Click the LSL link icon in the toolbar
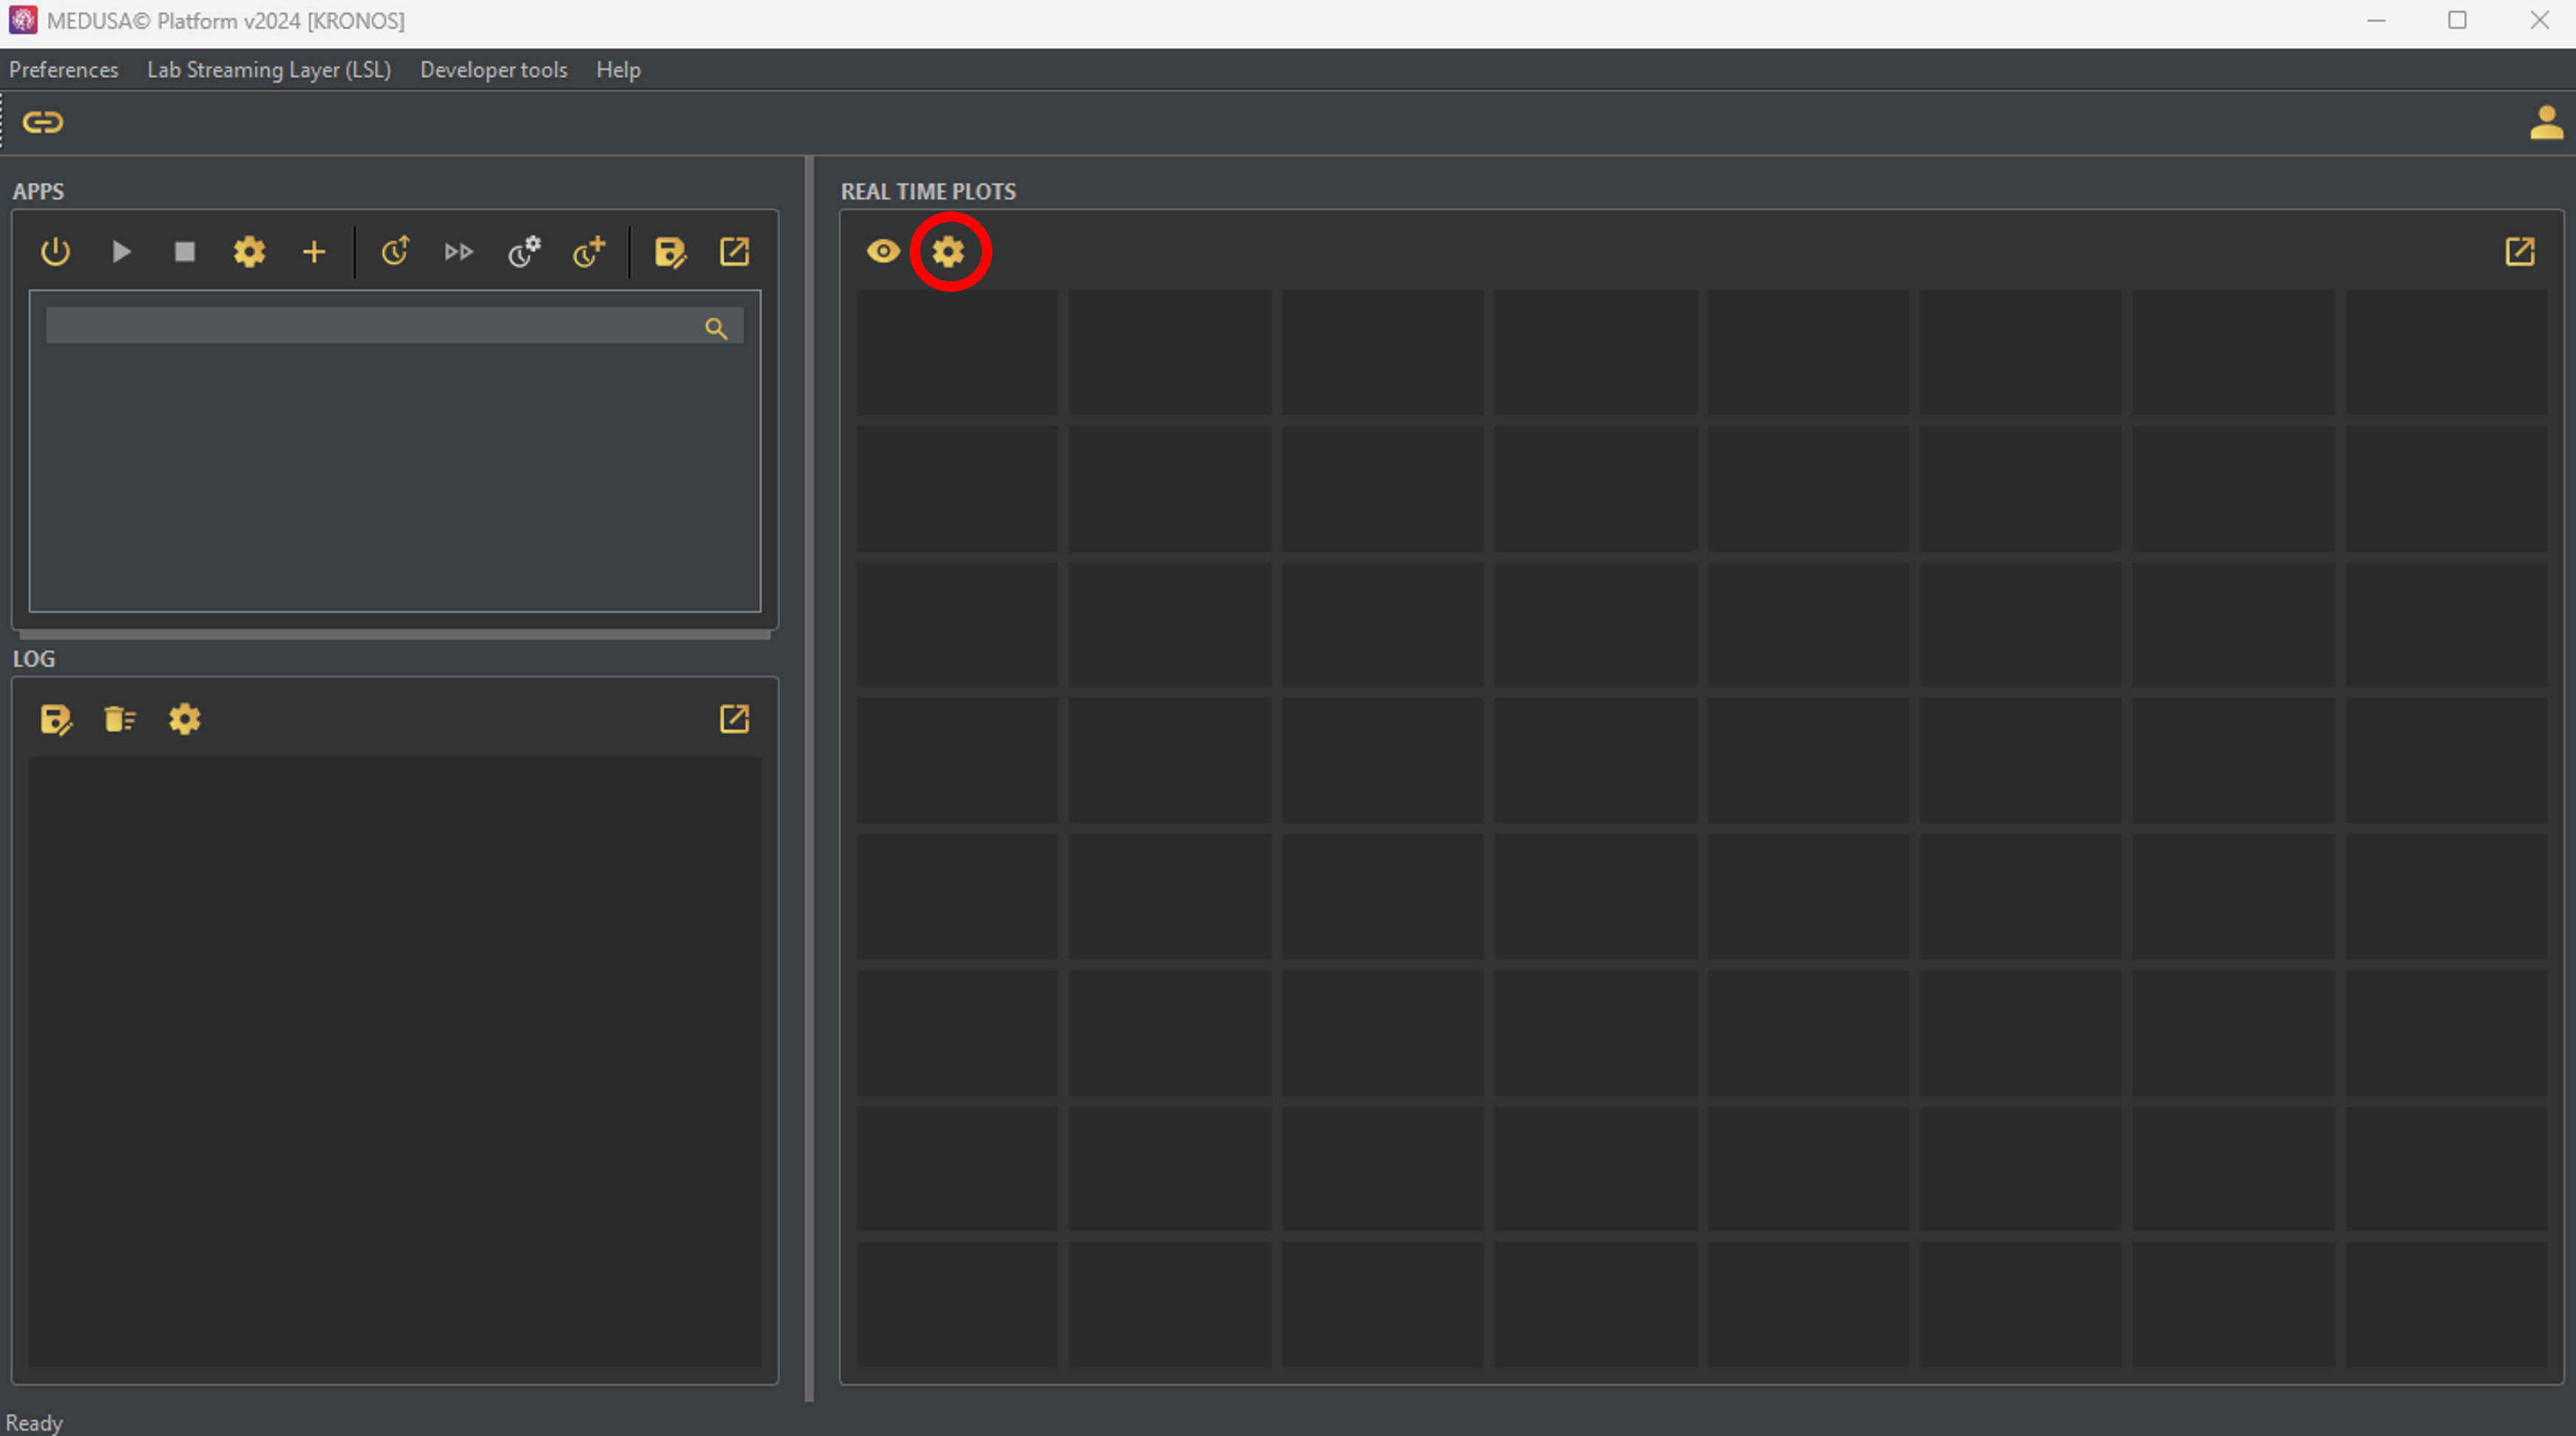 click(42, 122)
